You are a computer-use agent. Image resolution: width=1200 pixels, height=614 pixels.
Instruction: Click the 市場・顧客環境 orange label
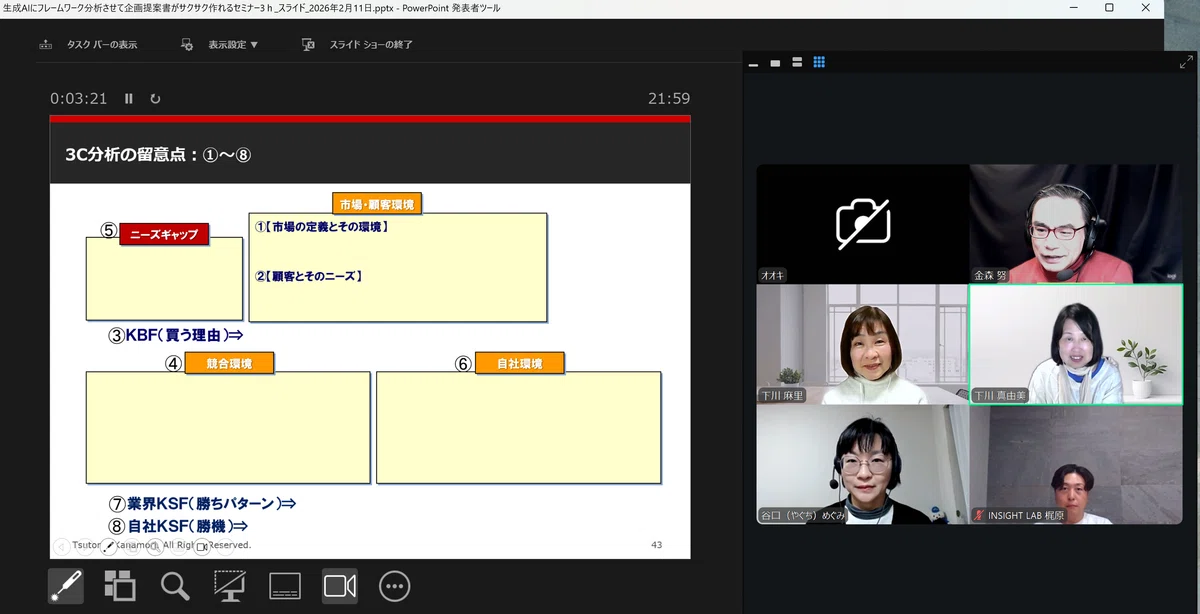pyautogui.click(x=377, y=204)
